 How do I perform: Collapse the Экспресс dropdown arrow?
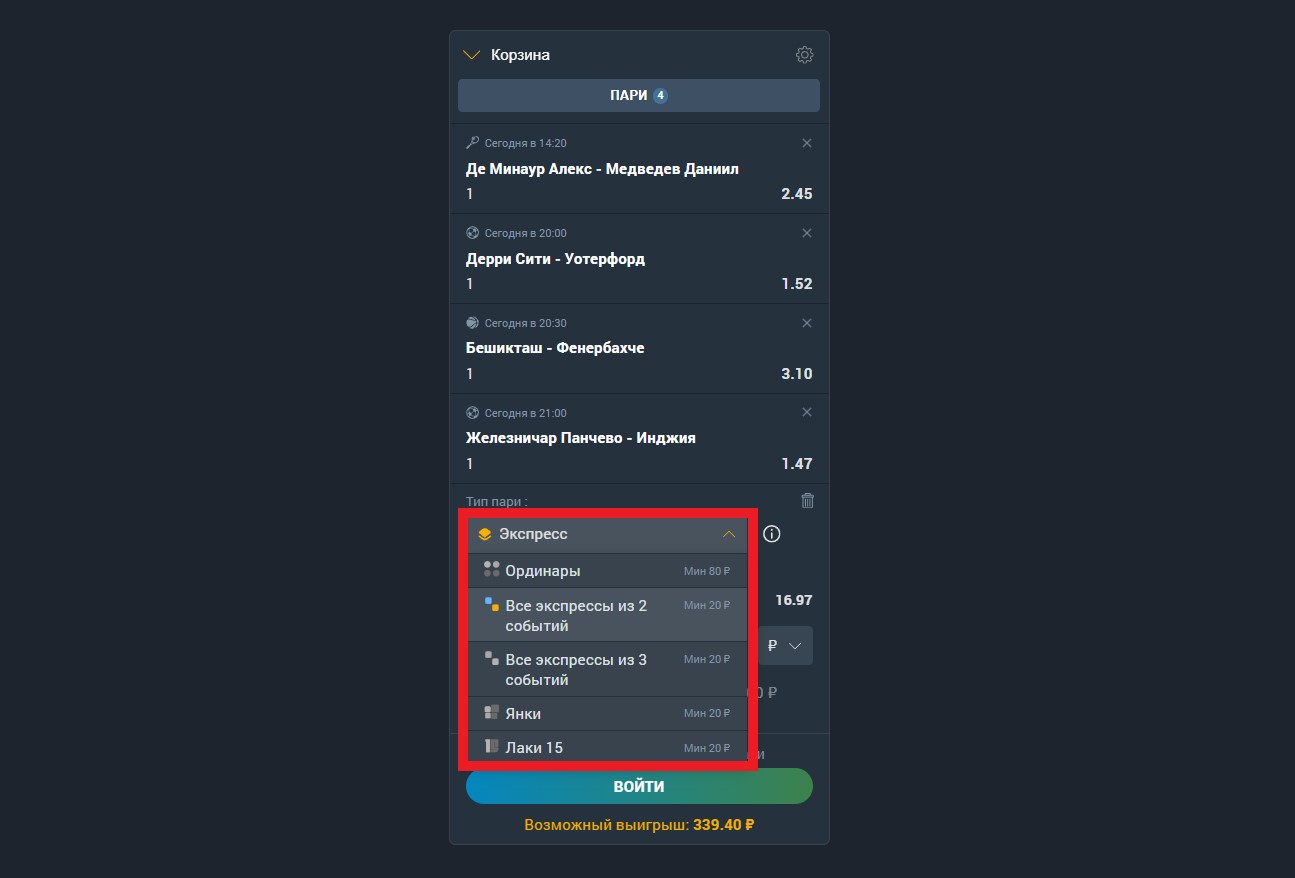tap(729, 535)
